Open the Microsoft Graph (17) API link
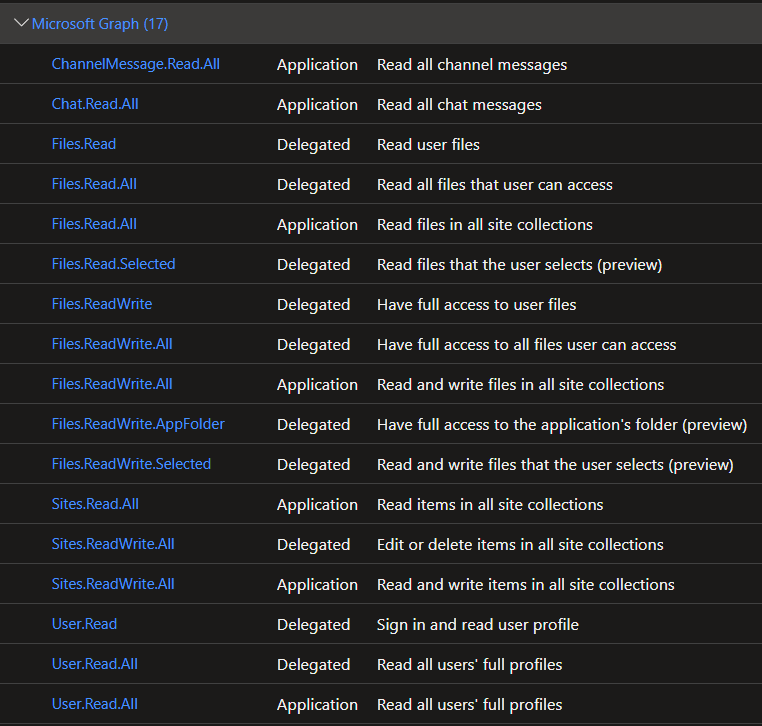Image resolution: width=762 pixels, height=726 pixels. tap(100, 23)
